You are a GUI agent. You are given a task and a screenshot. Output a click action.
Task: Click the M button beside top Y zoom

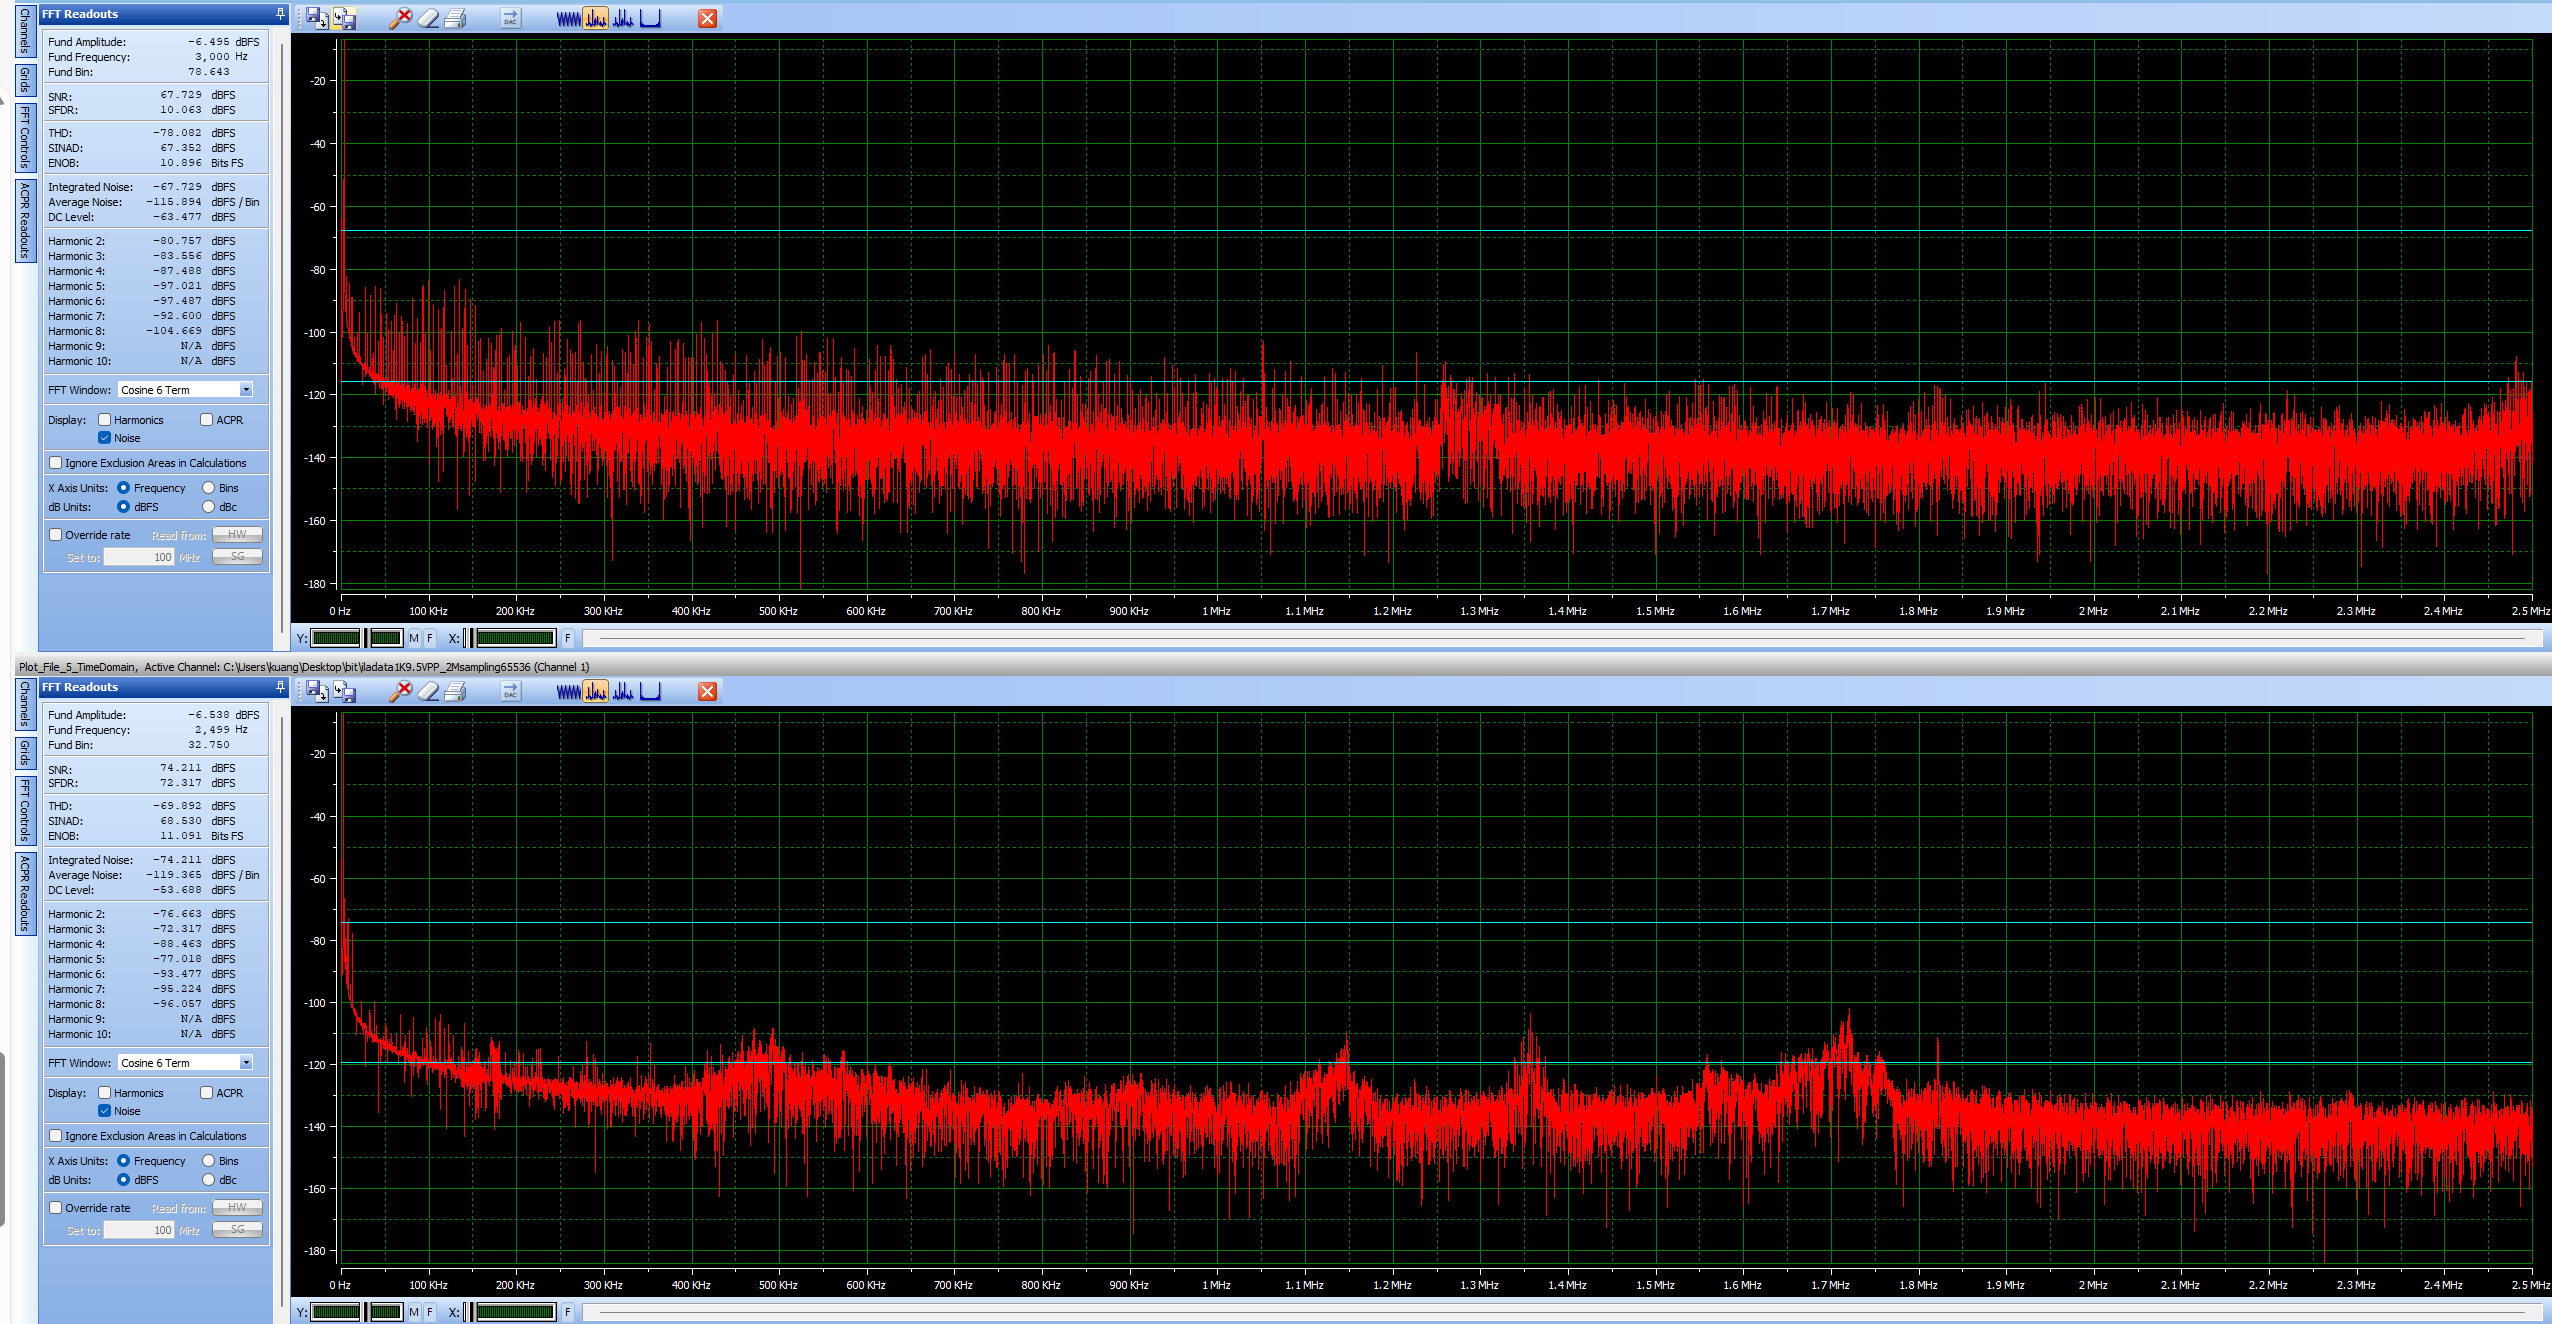coord(414,638)
